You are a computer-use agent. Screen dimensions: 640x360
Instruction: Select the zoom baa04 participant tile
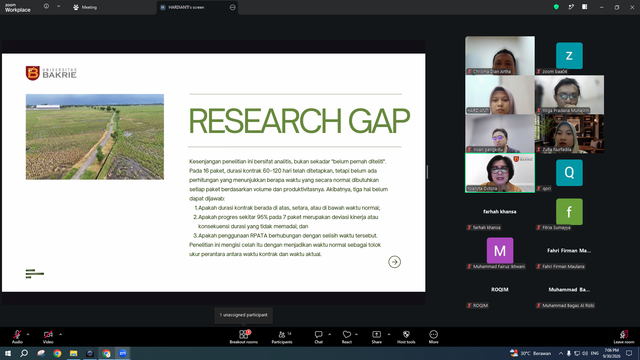click(x=569, y=55)
